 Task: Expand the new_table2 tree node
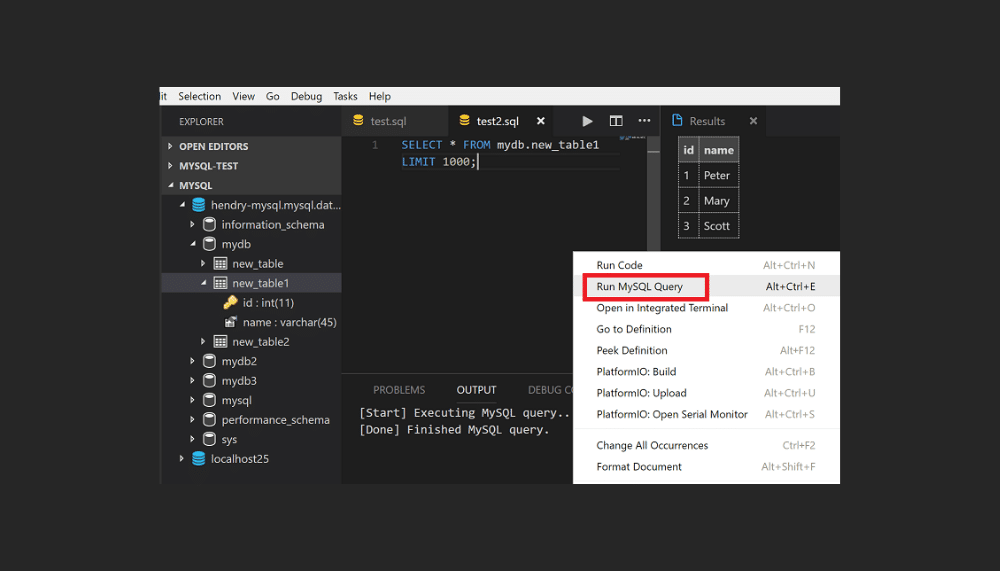(204, 342)
